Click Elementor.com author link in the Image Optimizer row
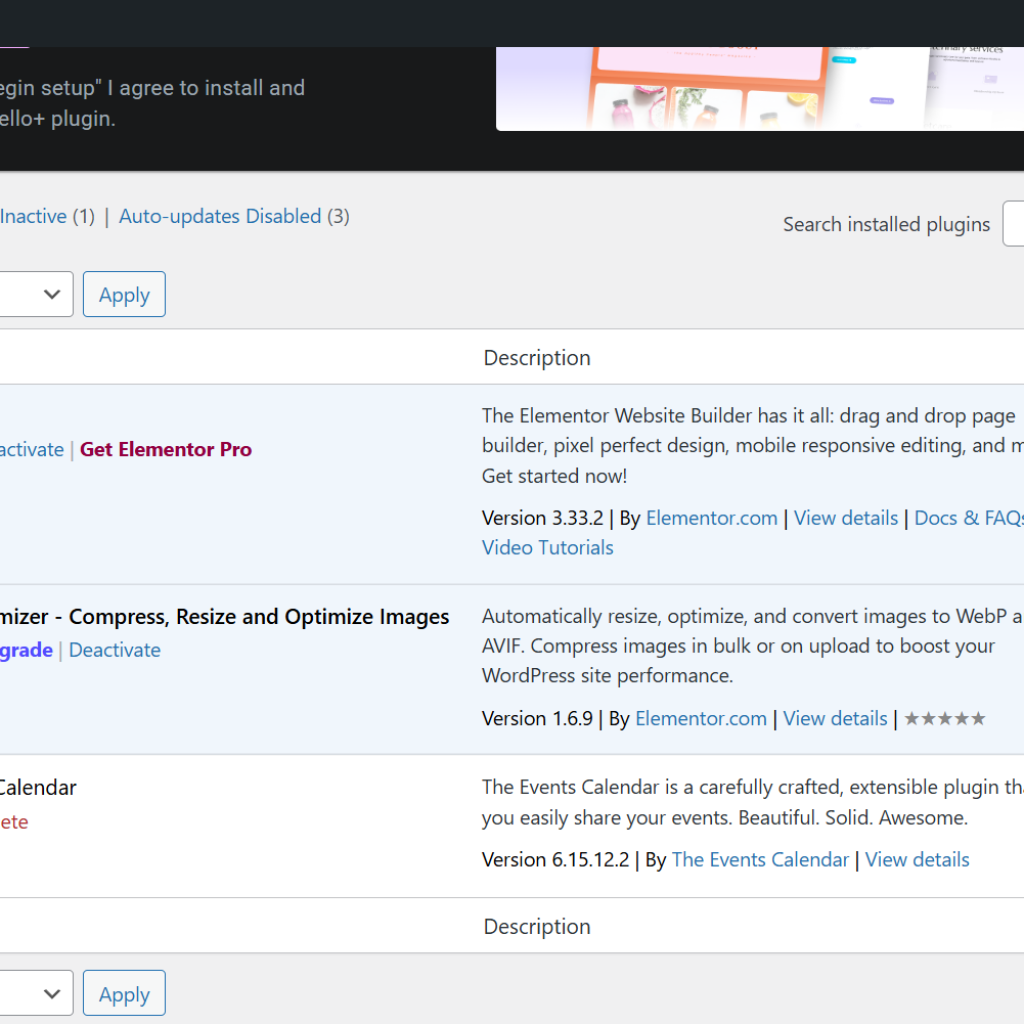This screenshot has height=1024, width=1024. (x=701, y=719)
